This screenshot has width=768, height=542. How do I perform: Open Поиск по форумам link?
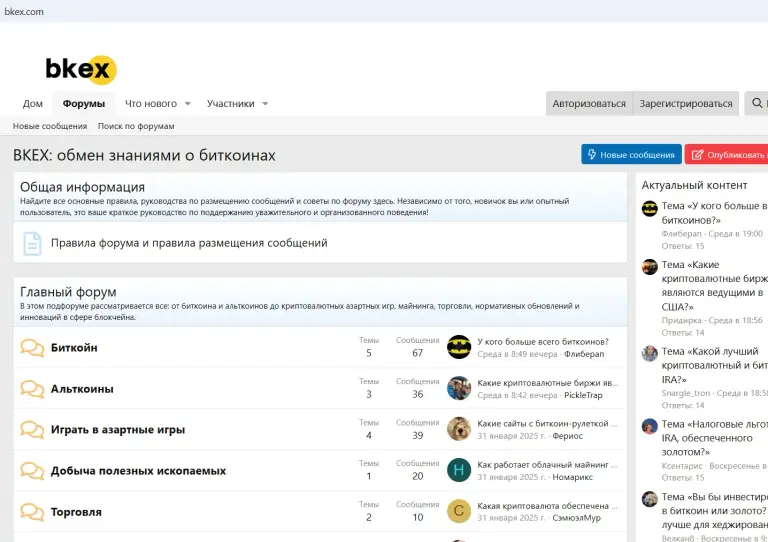tap(136, 126)
